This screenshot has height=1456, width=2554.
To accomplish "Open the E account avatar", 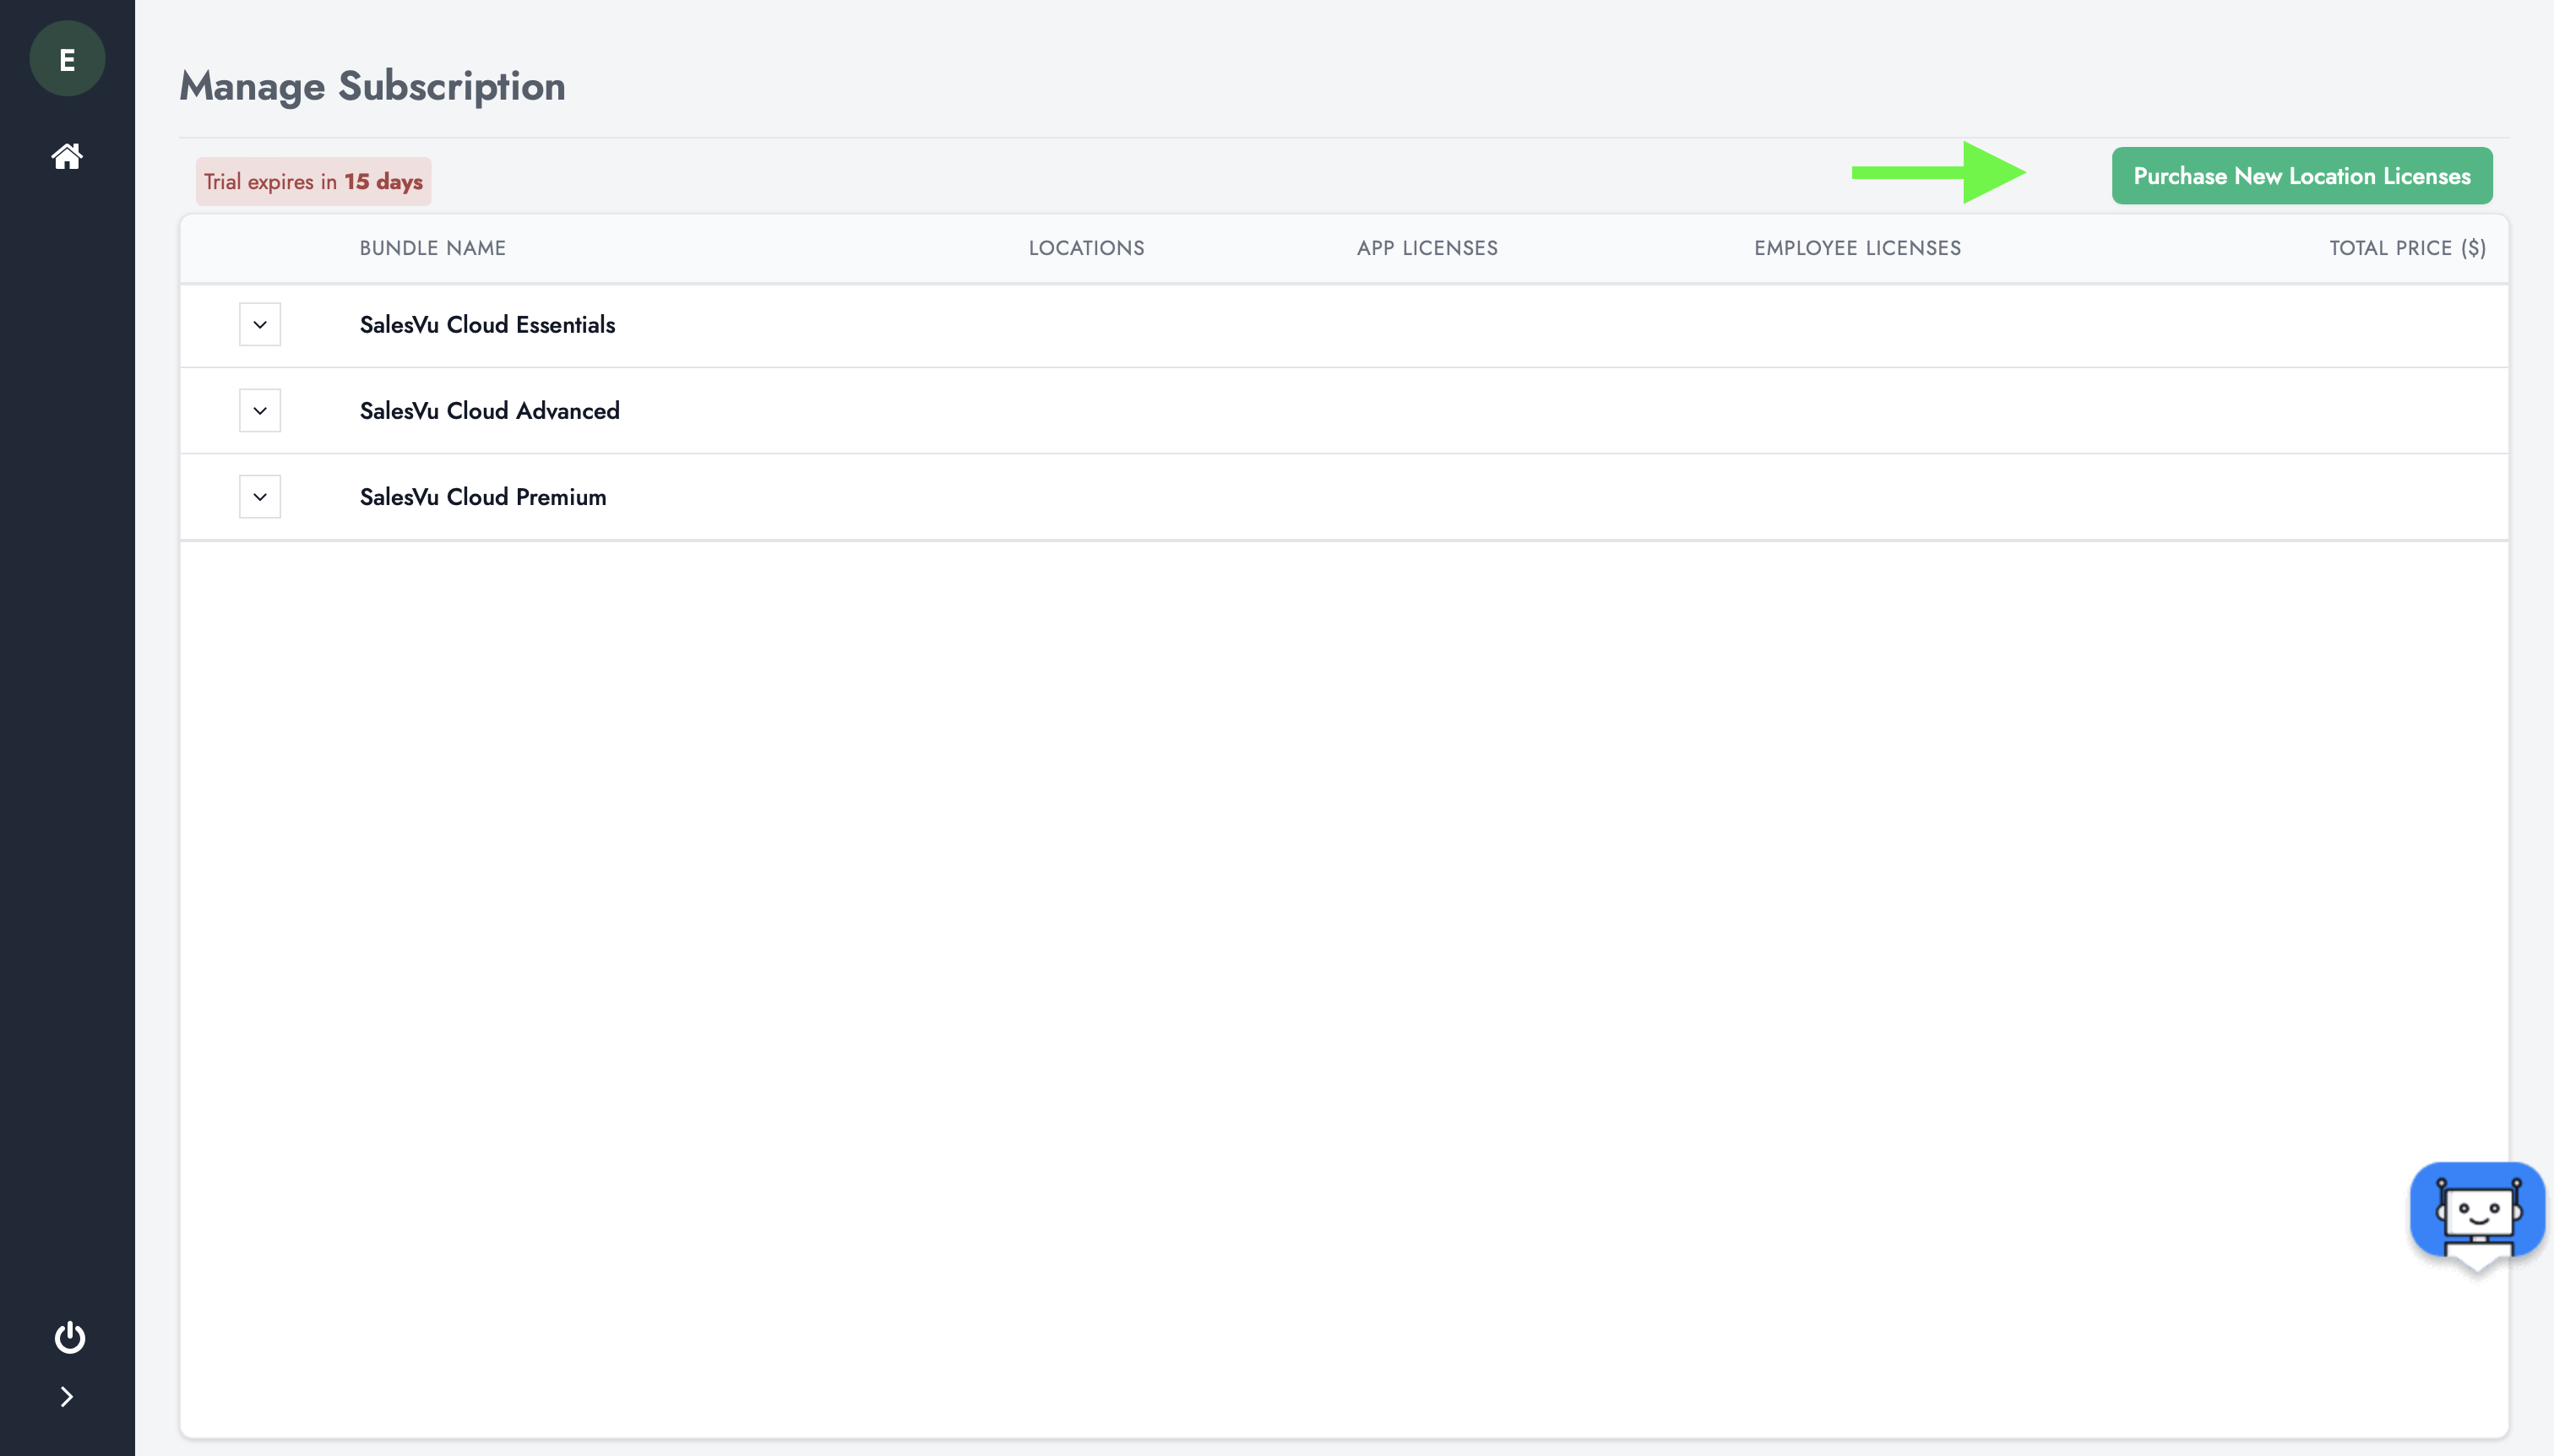I will [67, 59].
